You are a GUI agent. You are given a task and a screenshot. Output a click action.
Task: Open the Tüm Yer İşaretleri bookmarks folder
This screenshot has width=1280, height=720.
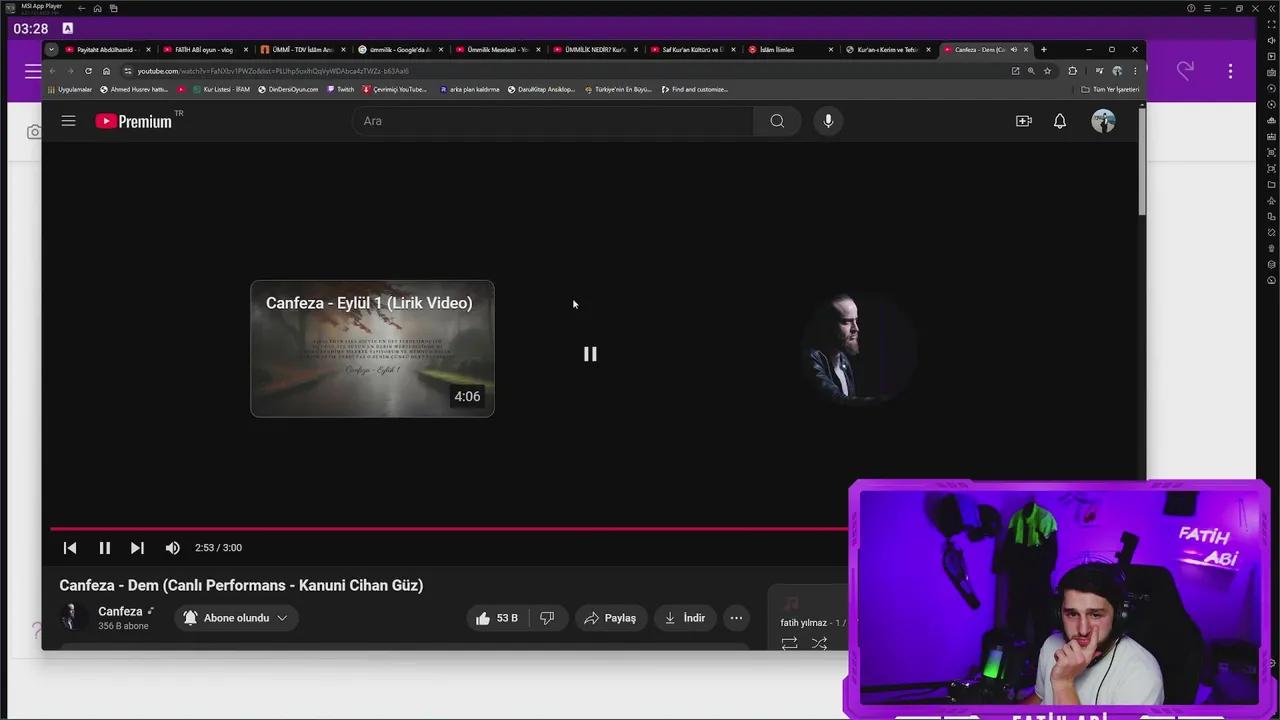(x=1110, y=89)
